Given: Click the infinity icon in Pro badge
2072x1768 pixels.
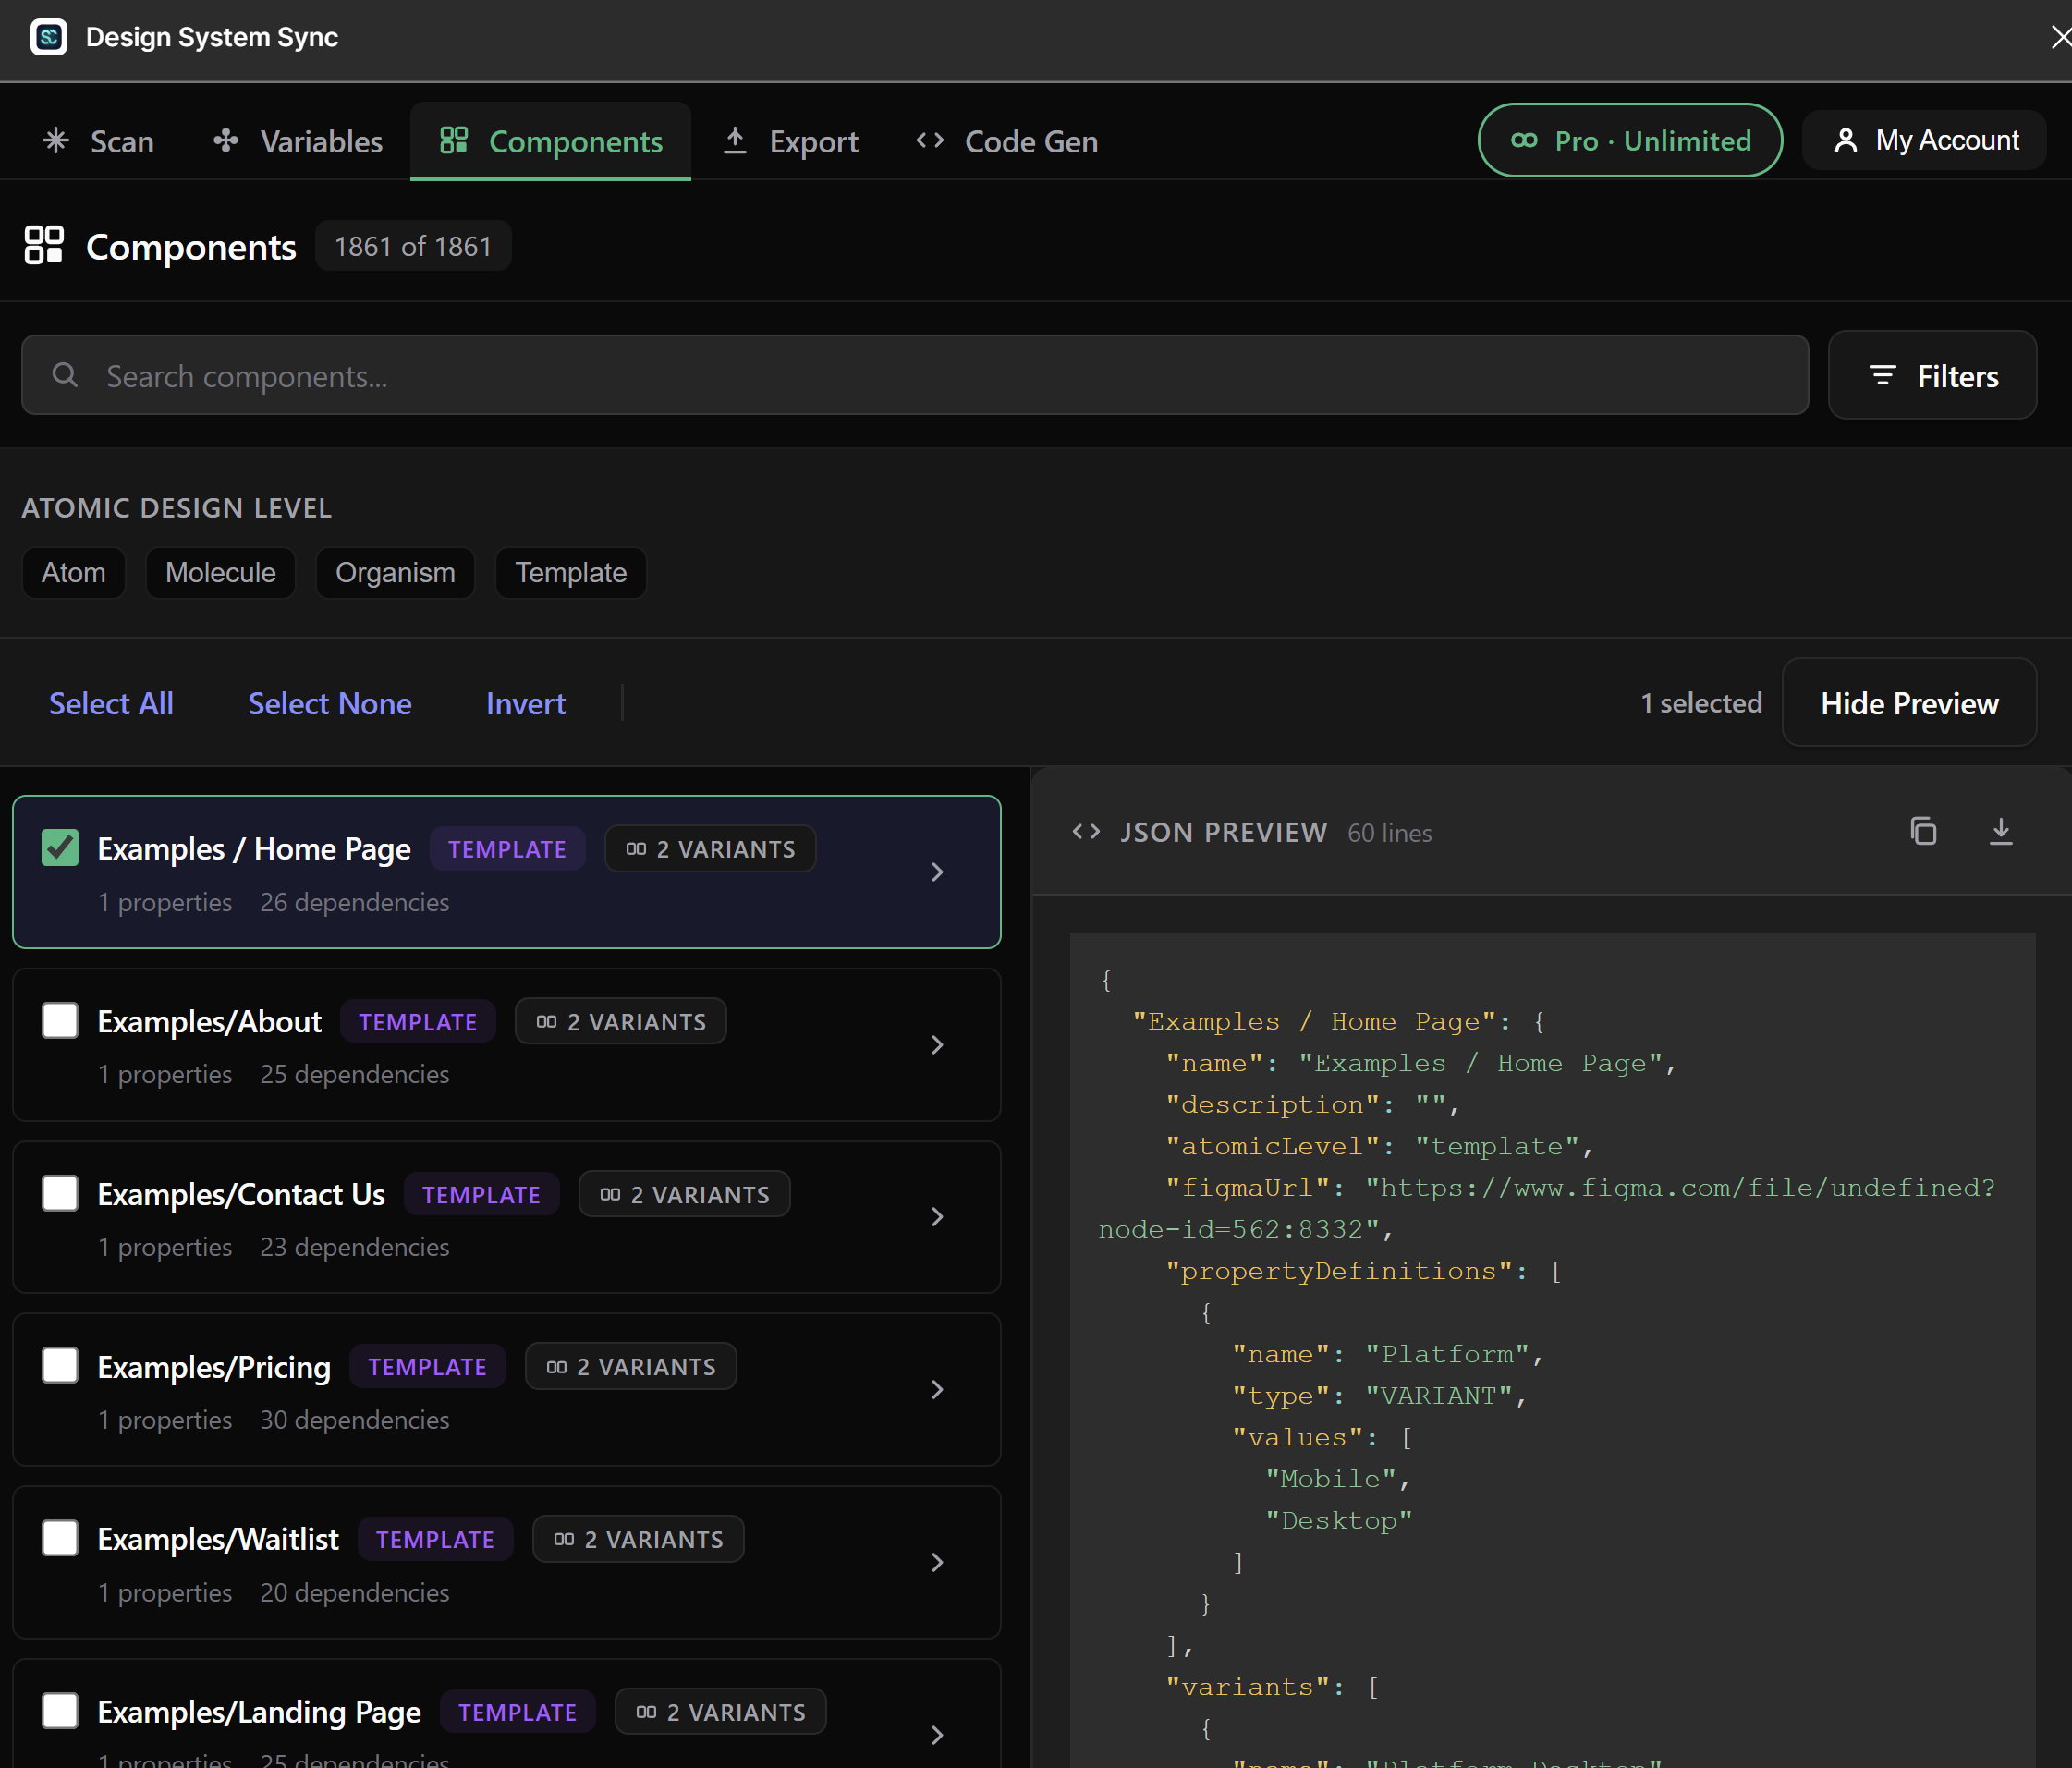Looking at the screenshot, I should [1524, 141].
